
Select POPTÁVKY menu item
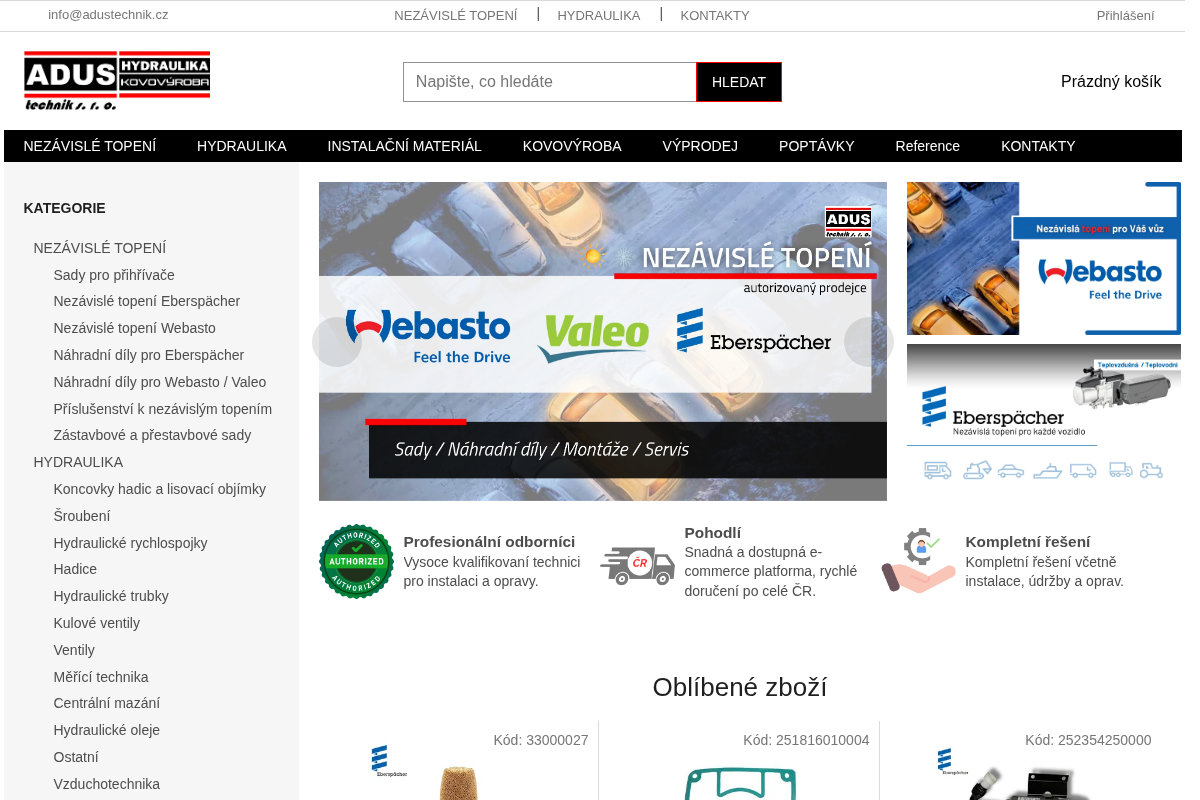coord(817,146)
